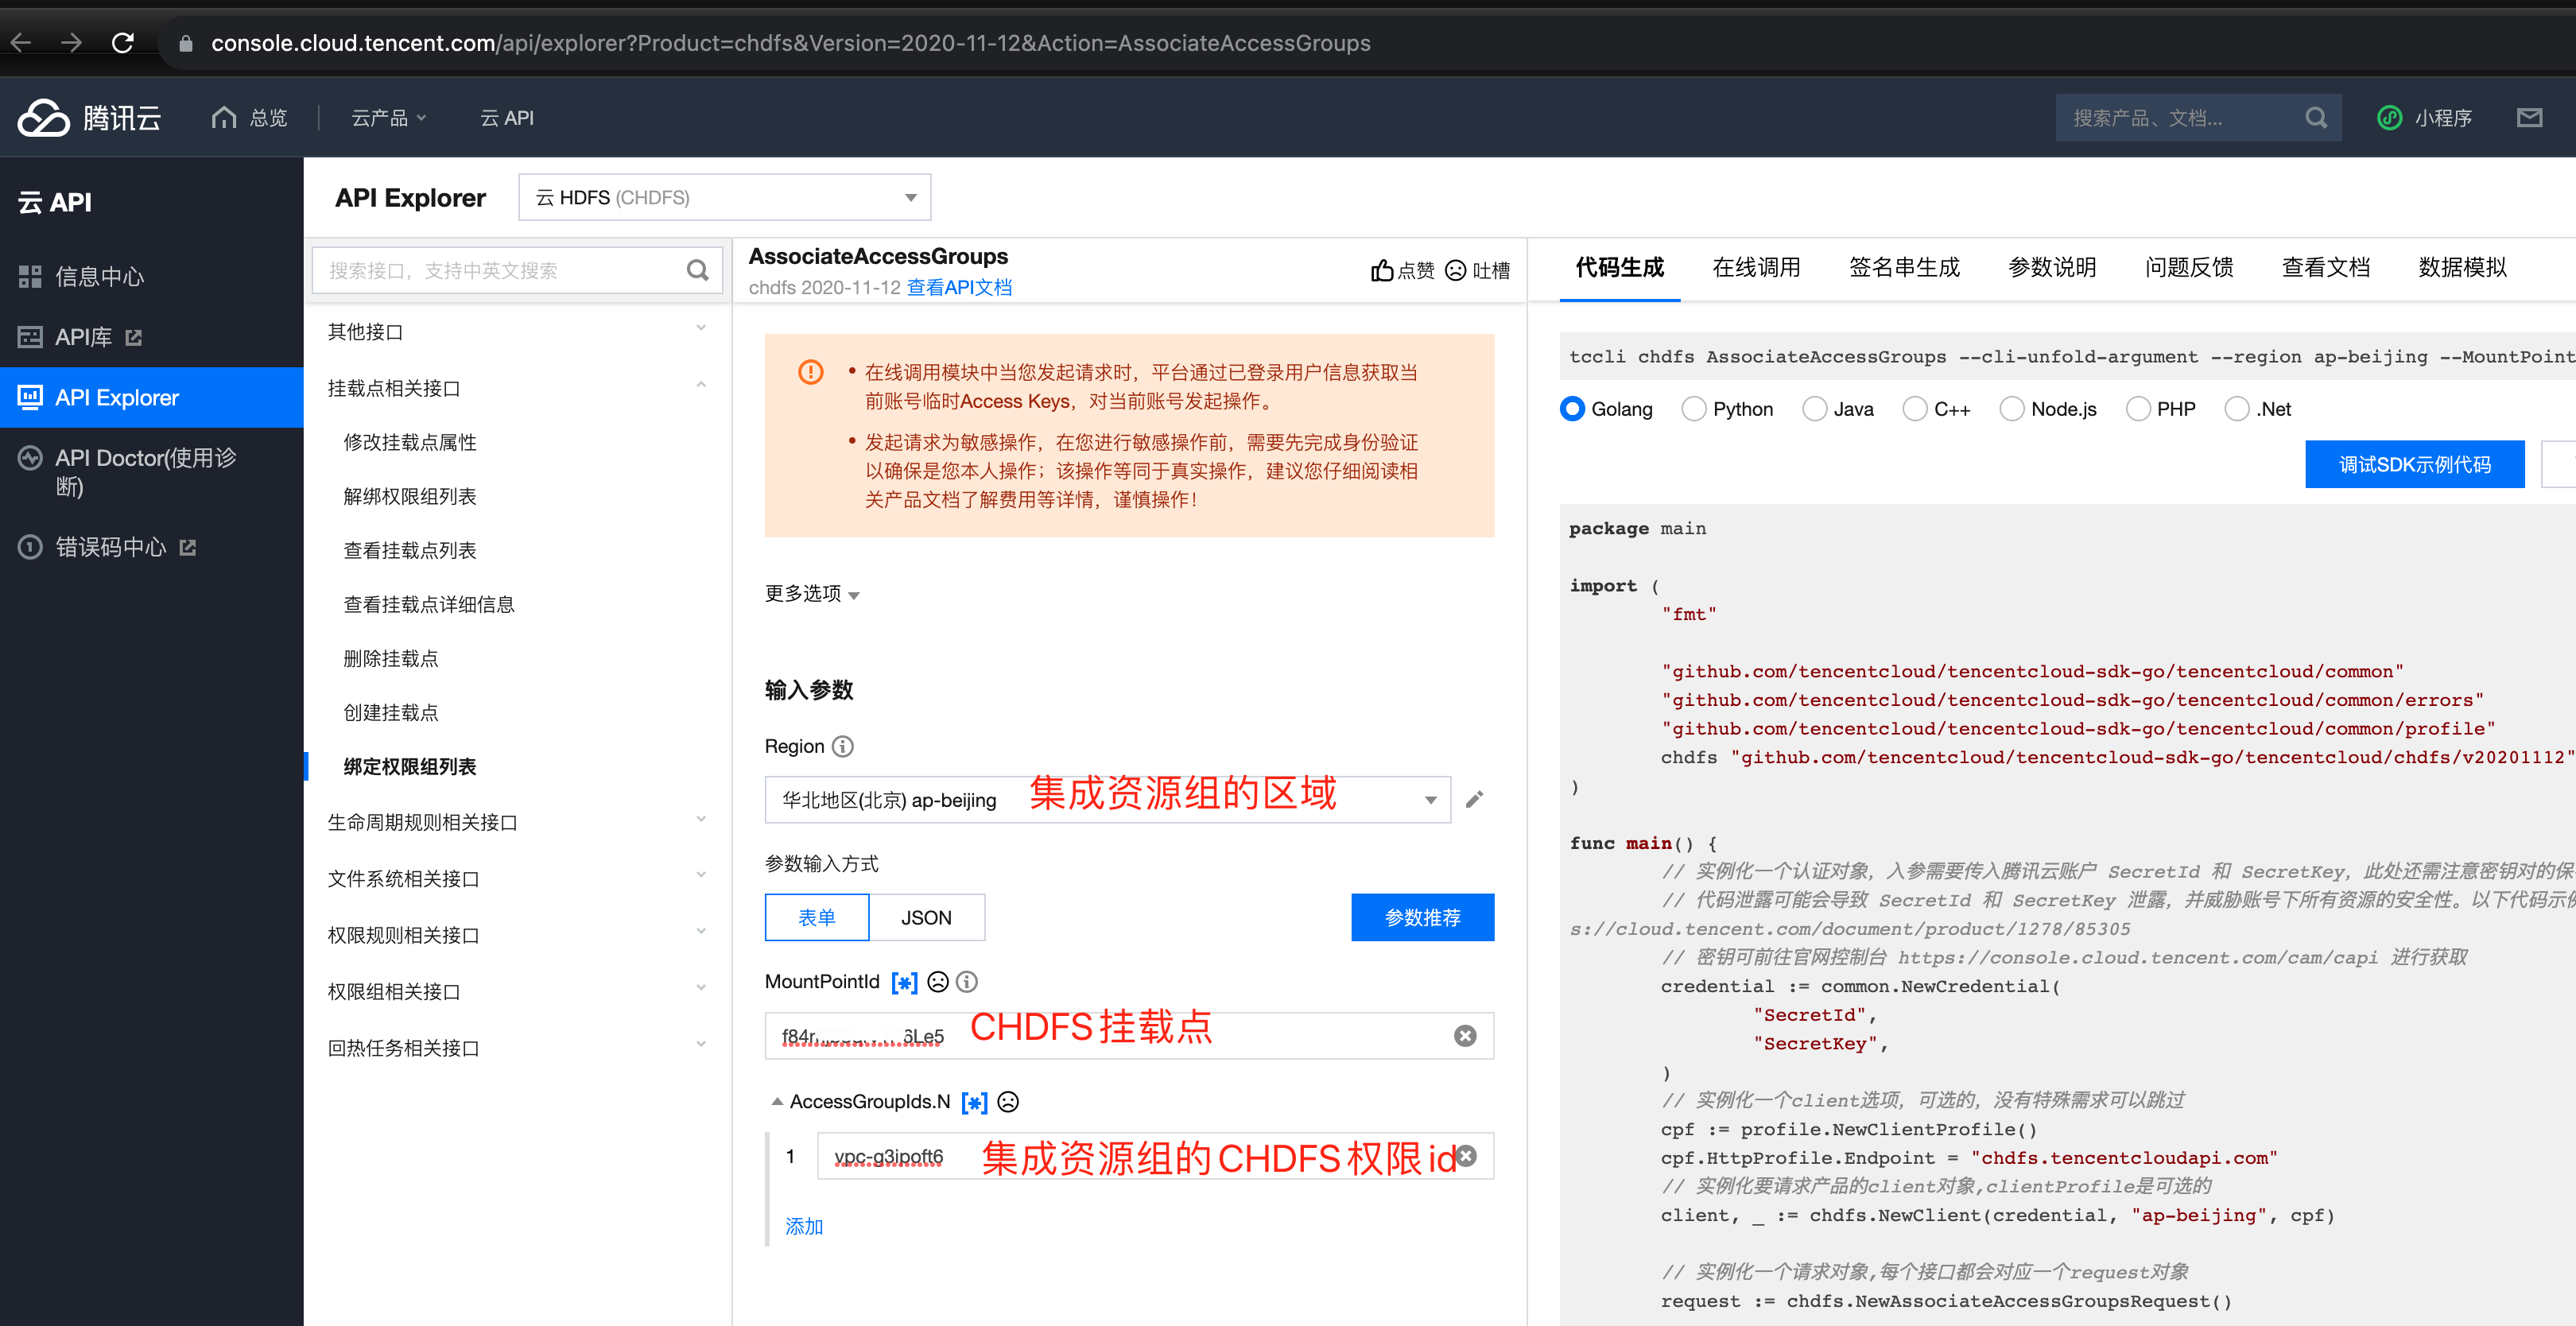Click the mail envelope icon
The image size is (2576, 1326).
[x=2529, y=118]
